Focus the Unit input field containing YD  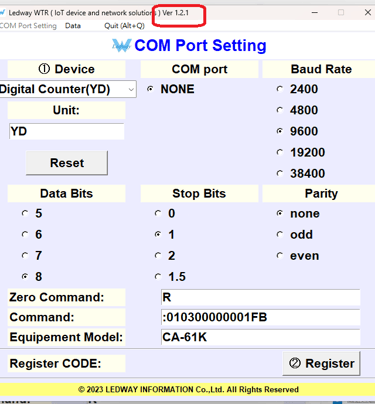67,131
